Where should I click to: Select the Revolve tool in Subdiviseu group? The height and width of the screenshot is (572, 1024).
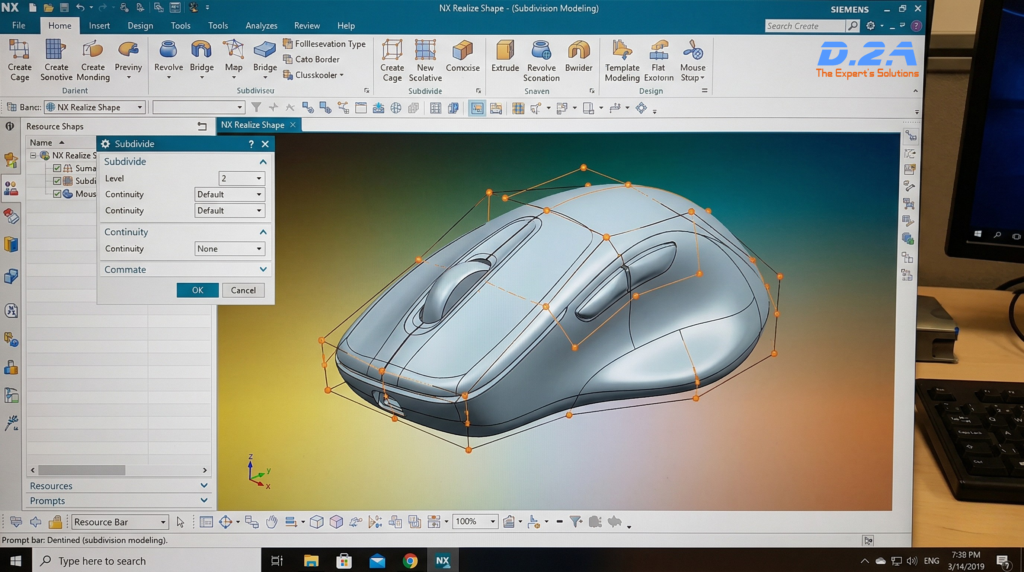pos(168,59)
